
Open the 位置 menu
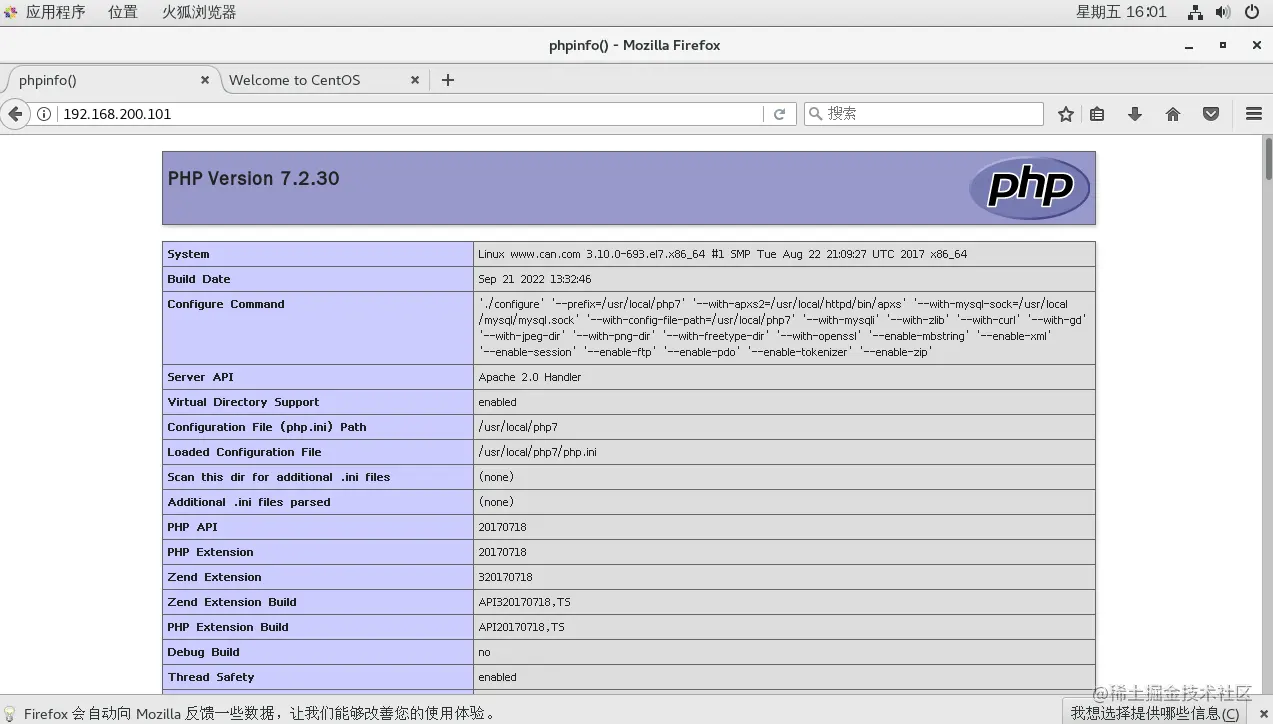tap(123, 12)
